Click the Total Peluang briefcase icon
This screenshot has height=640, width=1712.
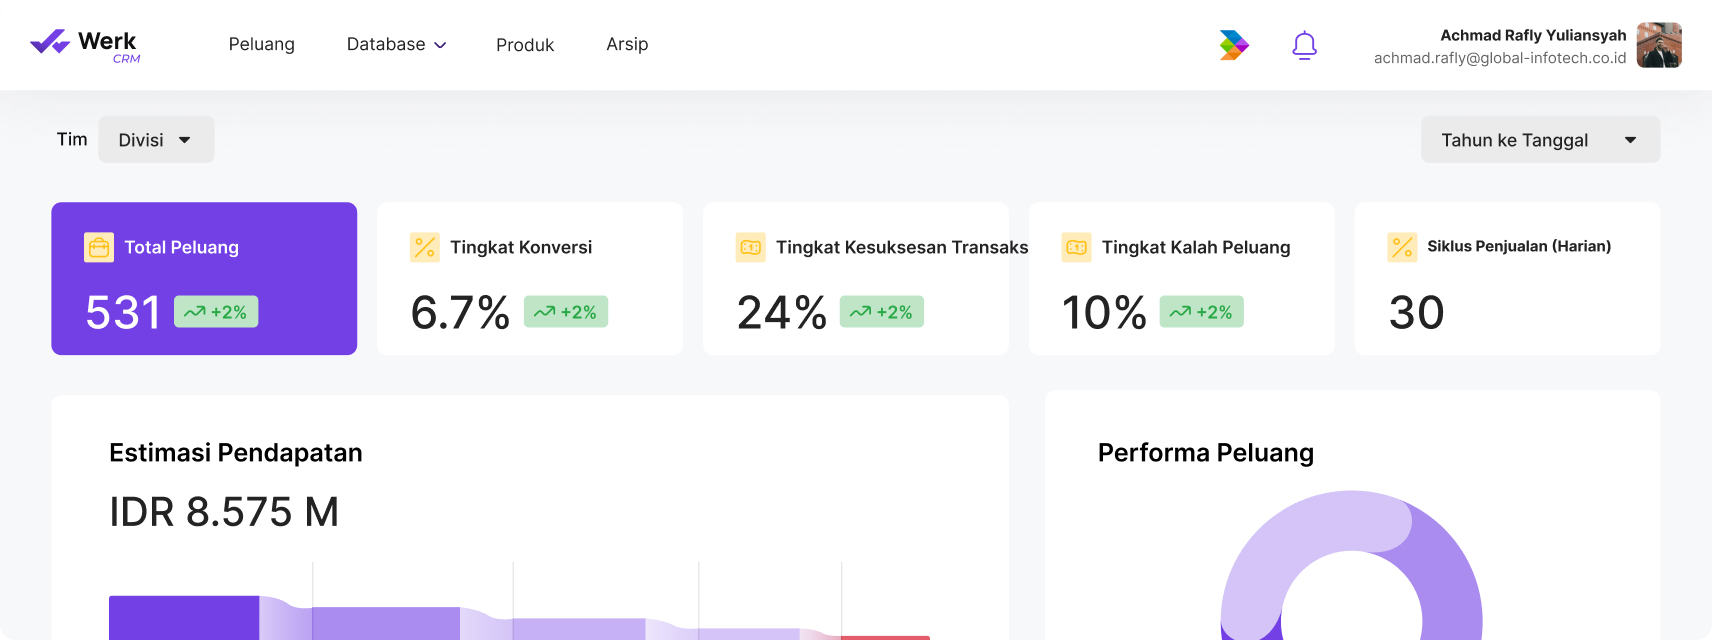coord(99,247)
